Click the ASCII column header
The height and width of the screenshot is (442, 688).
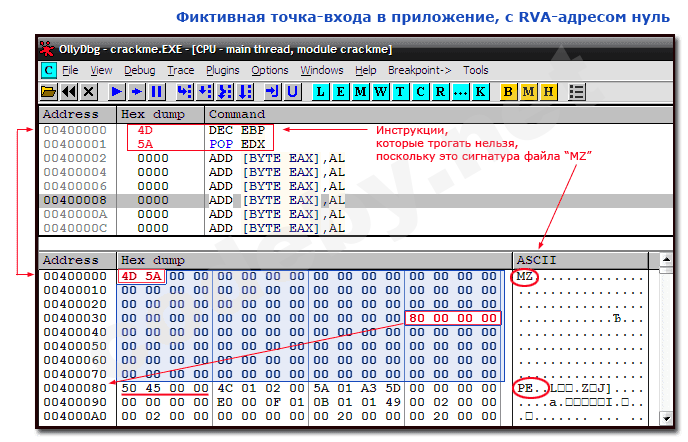(580, 260)
